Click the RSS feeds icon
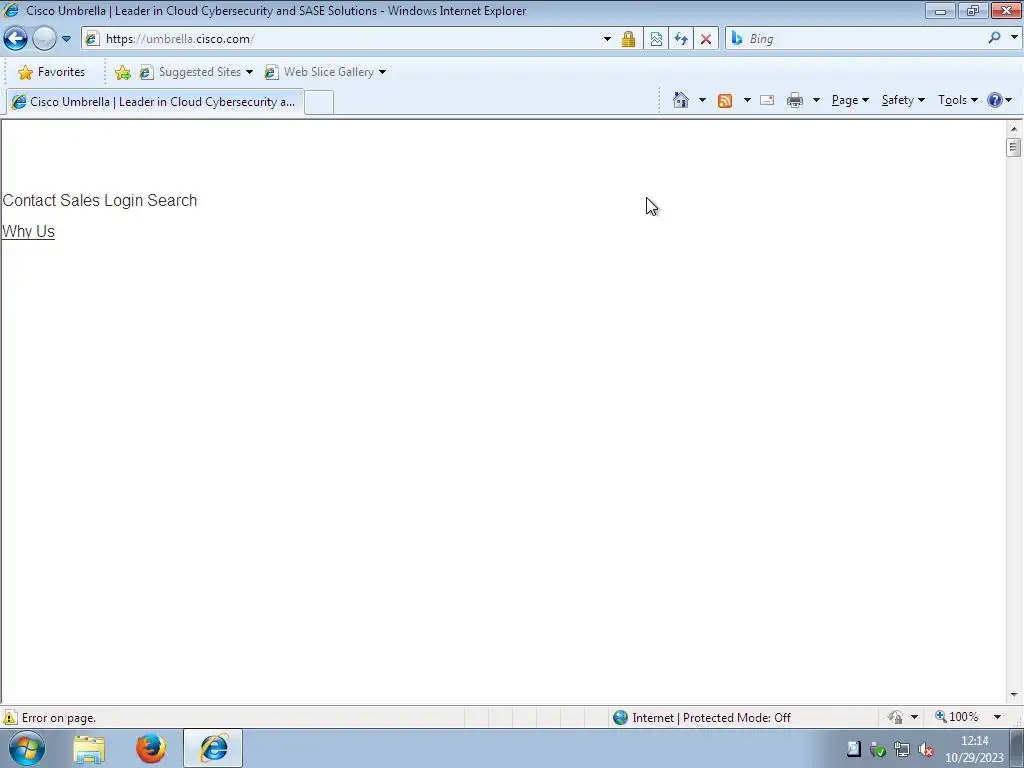The height and width of the screenshot is (768, 1024). point(725,100)
